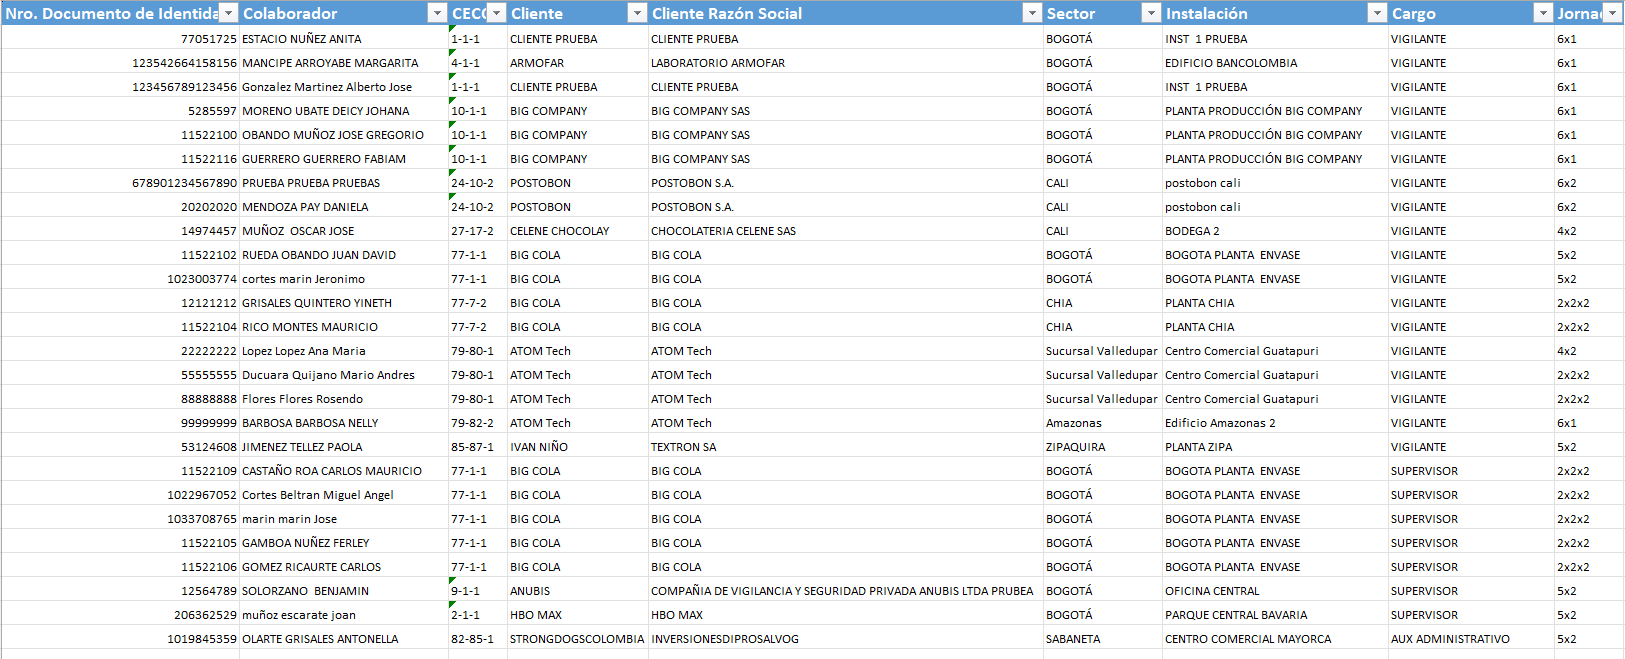Expand the Cliente Razón Social filter dropdown
Image resolution: width=1625 pixels, height=659 pixels.
tap(1032, 13)
